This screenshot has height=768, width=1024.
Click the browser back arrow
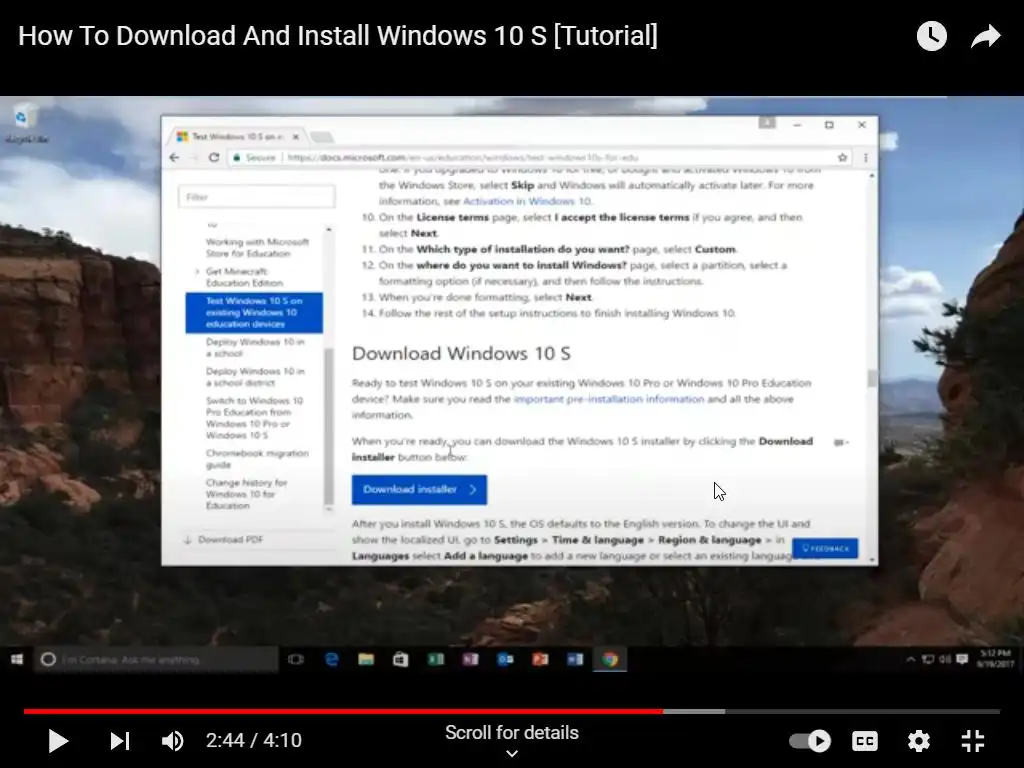click(174, 157)
